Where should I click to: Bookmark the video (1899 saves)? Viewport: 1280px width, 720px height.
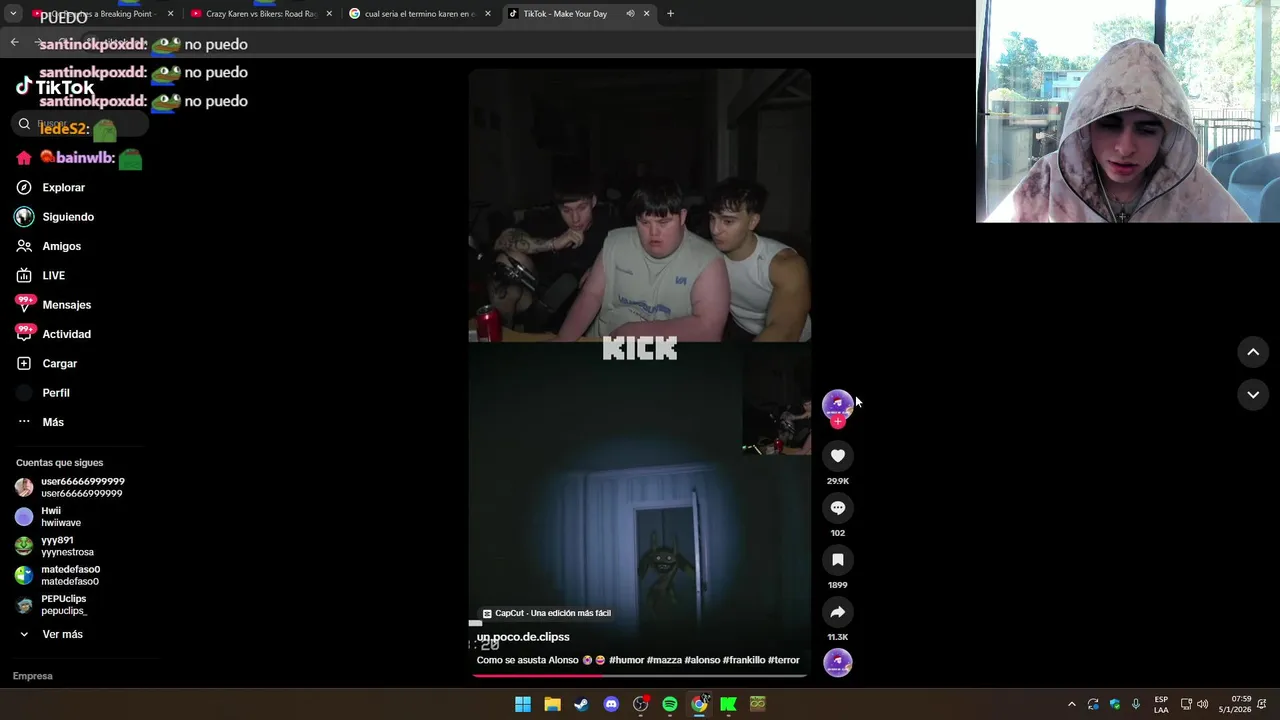pos(838,560)
